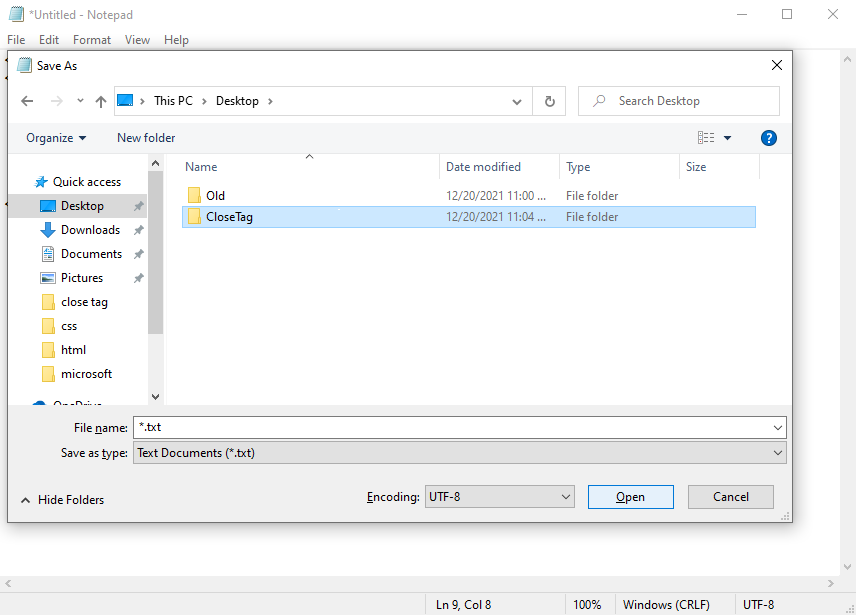Expand the address bar history dropdown
The image size is (856, 615).
[x=516, y=101]
